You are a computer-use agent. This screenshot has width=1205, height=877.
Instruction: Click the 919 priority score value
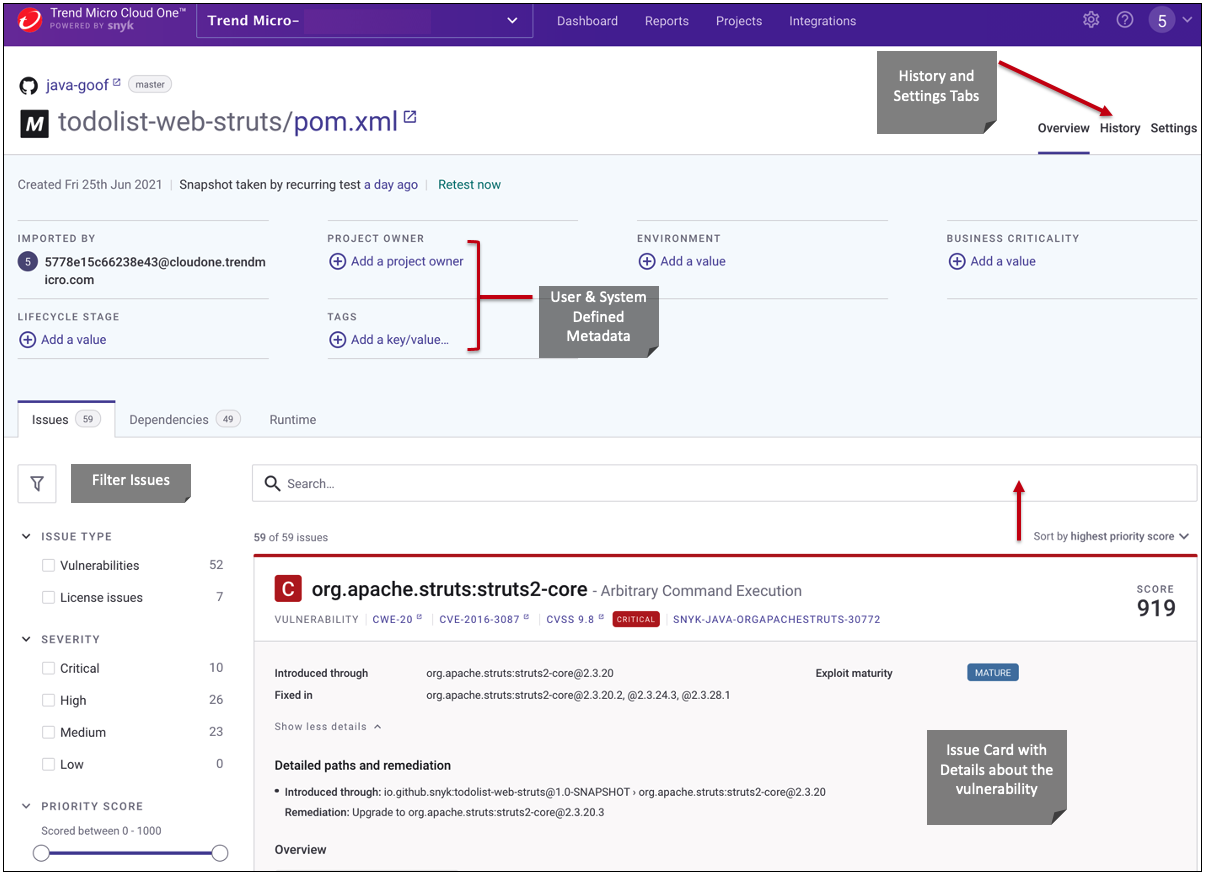click(1156, 608)
